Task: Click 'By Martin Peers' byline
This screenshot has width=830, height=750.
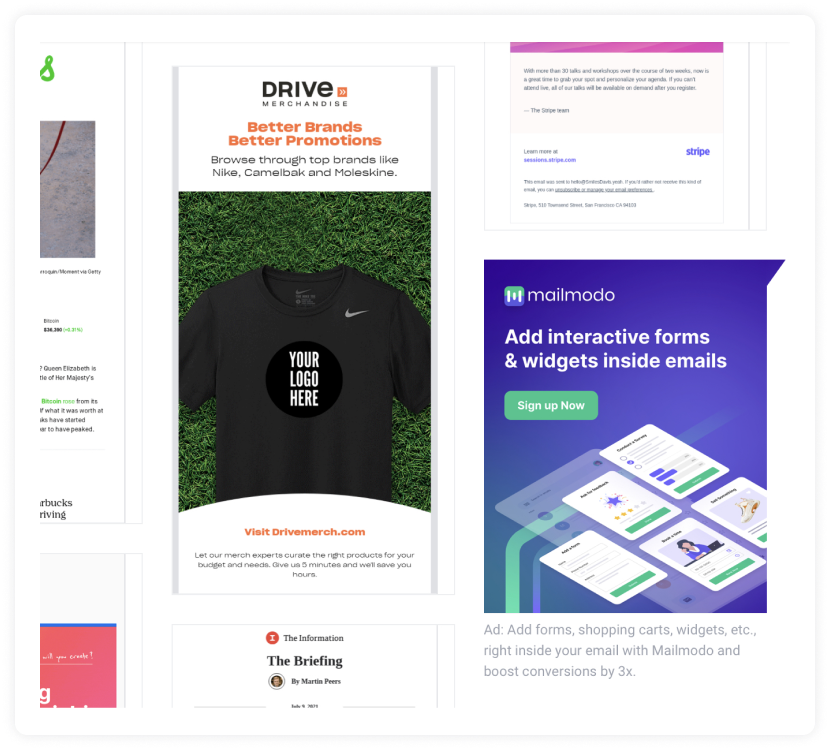Action: 316,681
